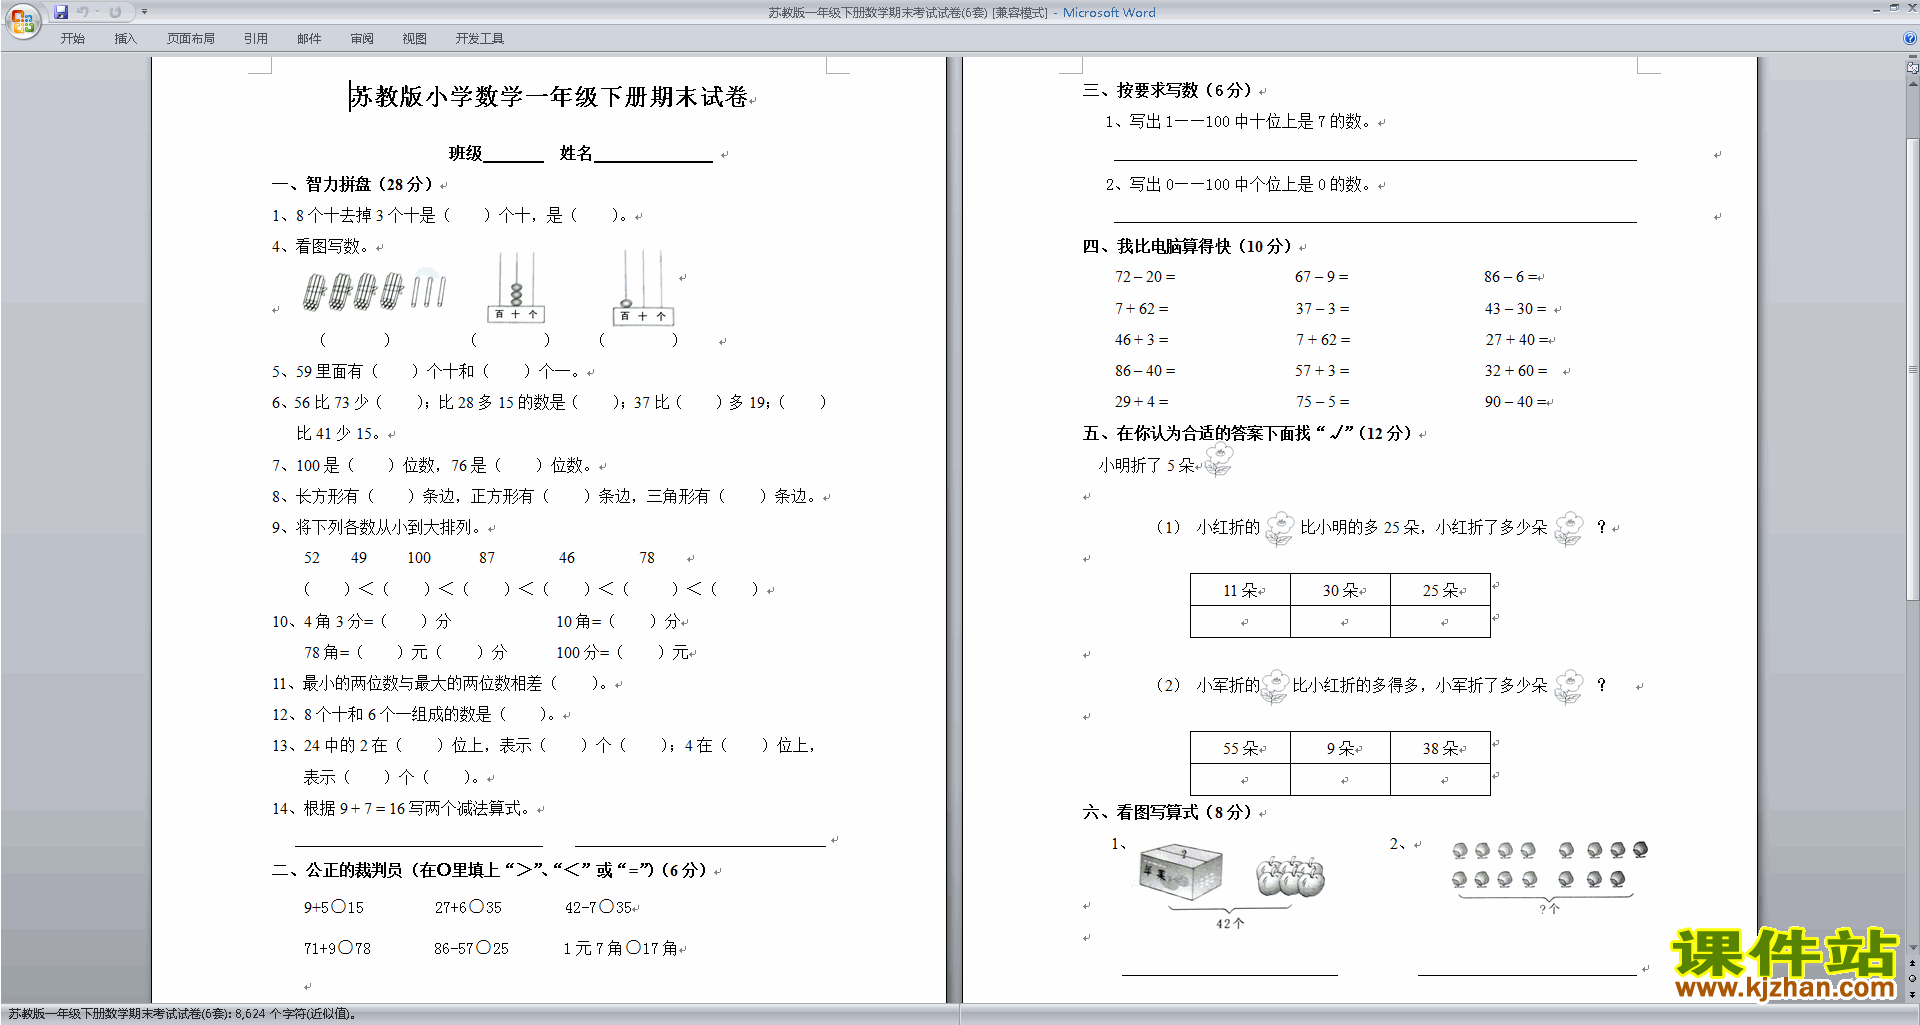Image resolution: width=1920 pixels, height=1025 pixels.
Task: Click the circle in 71+9○78
Action: (345, 947)
